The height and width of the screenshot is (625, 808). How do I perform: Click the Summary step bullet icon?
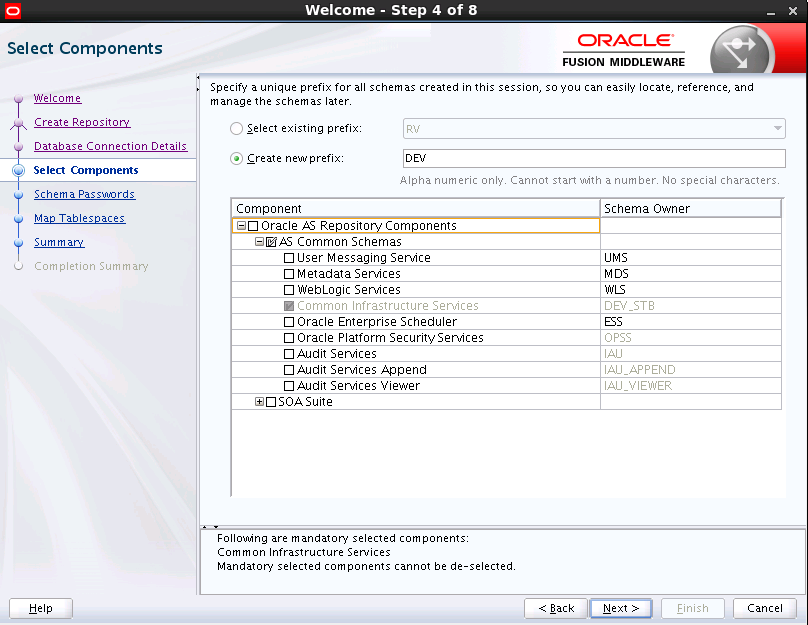coord(19,243)
